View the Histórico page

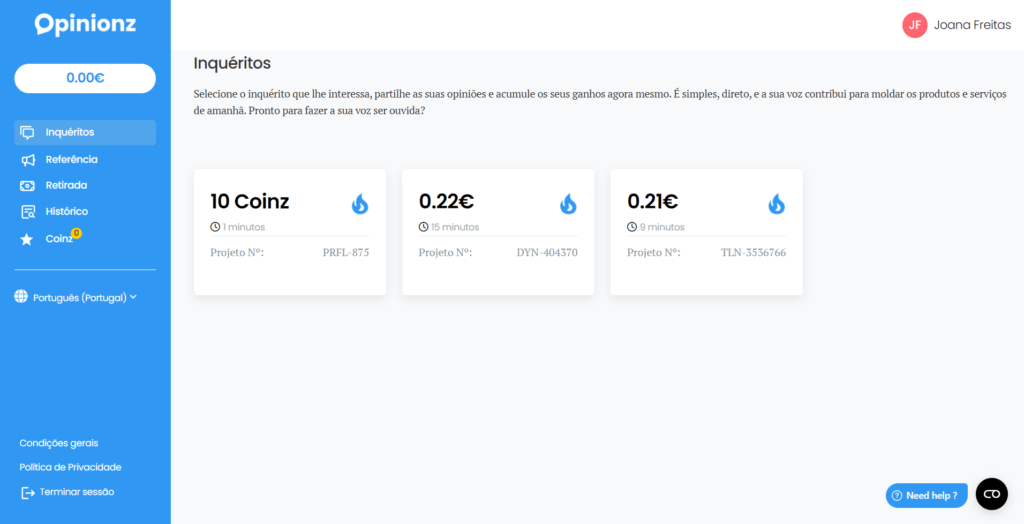(x=67, y=212)
